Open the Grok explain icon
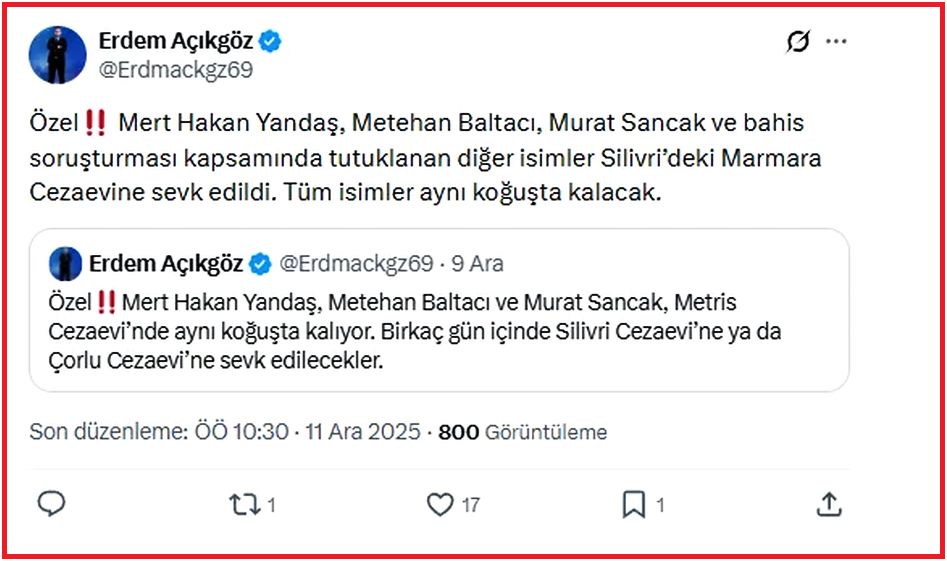The width and height of the screenshot is (947, 561). pyautogui.click(x=797, y=42)
